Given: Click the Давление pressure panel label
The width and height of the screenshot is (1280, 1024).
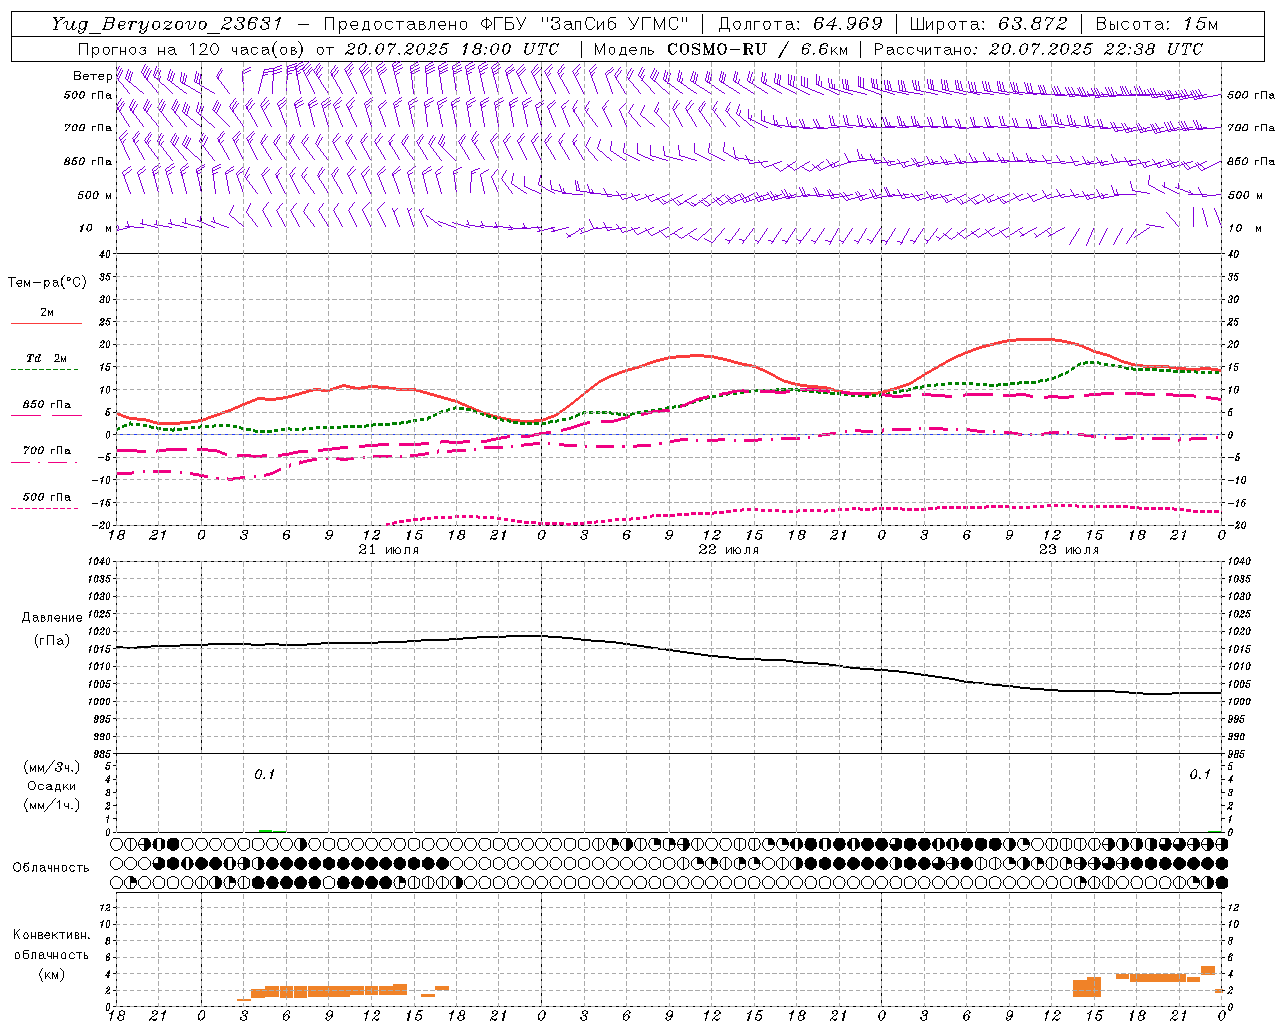Looking at the screenshot, I should click(52, 618).
